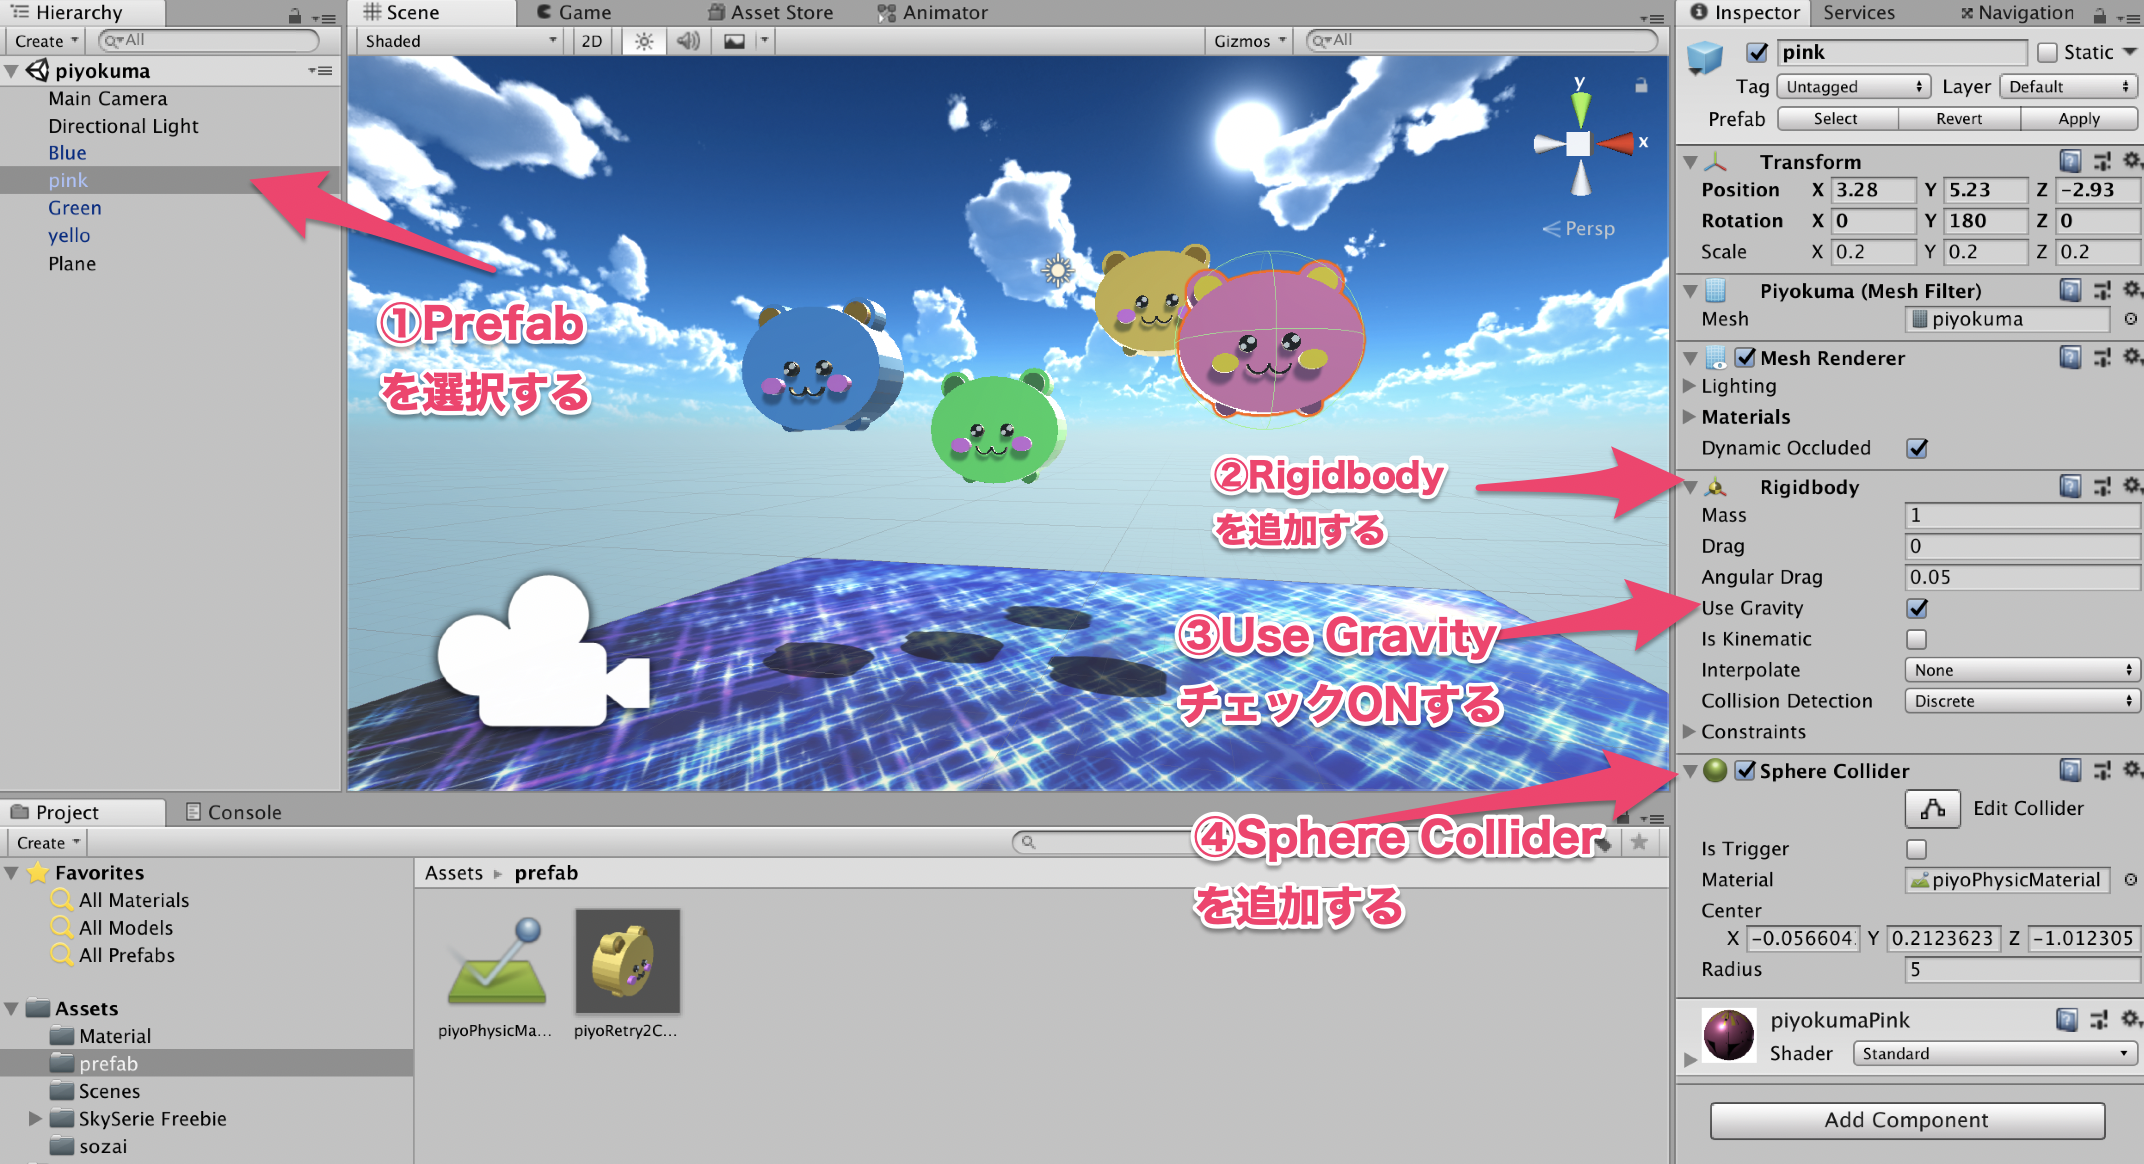
Task: Disable Use Gravity on the Rigidbody
Action: click(1915, 608)
